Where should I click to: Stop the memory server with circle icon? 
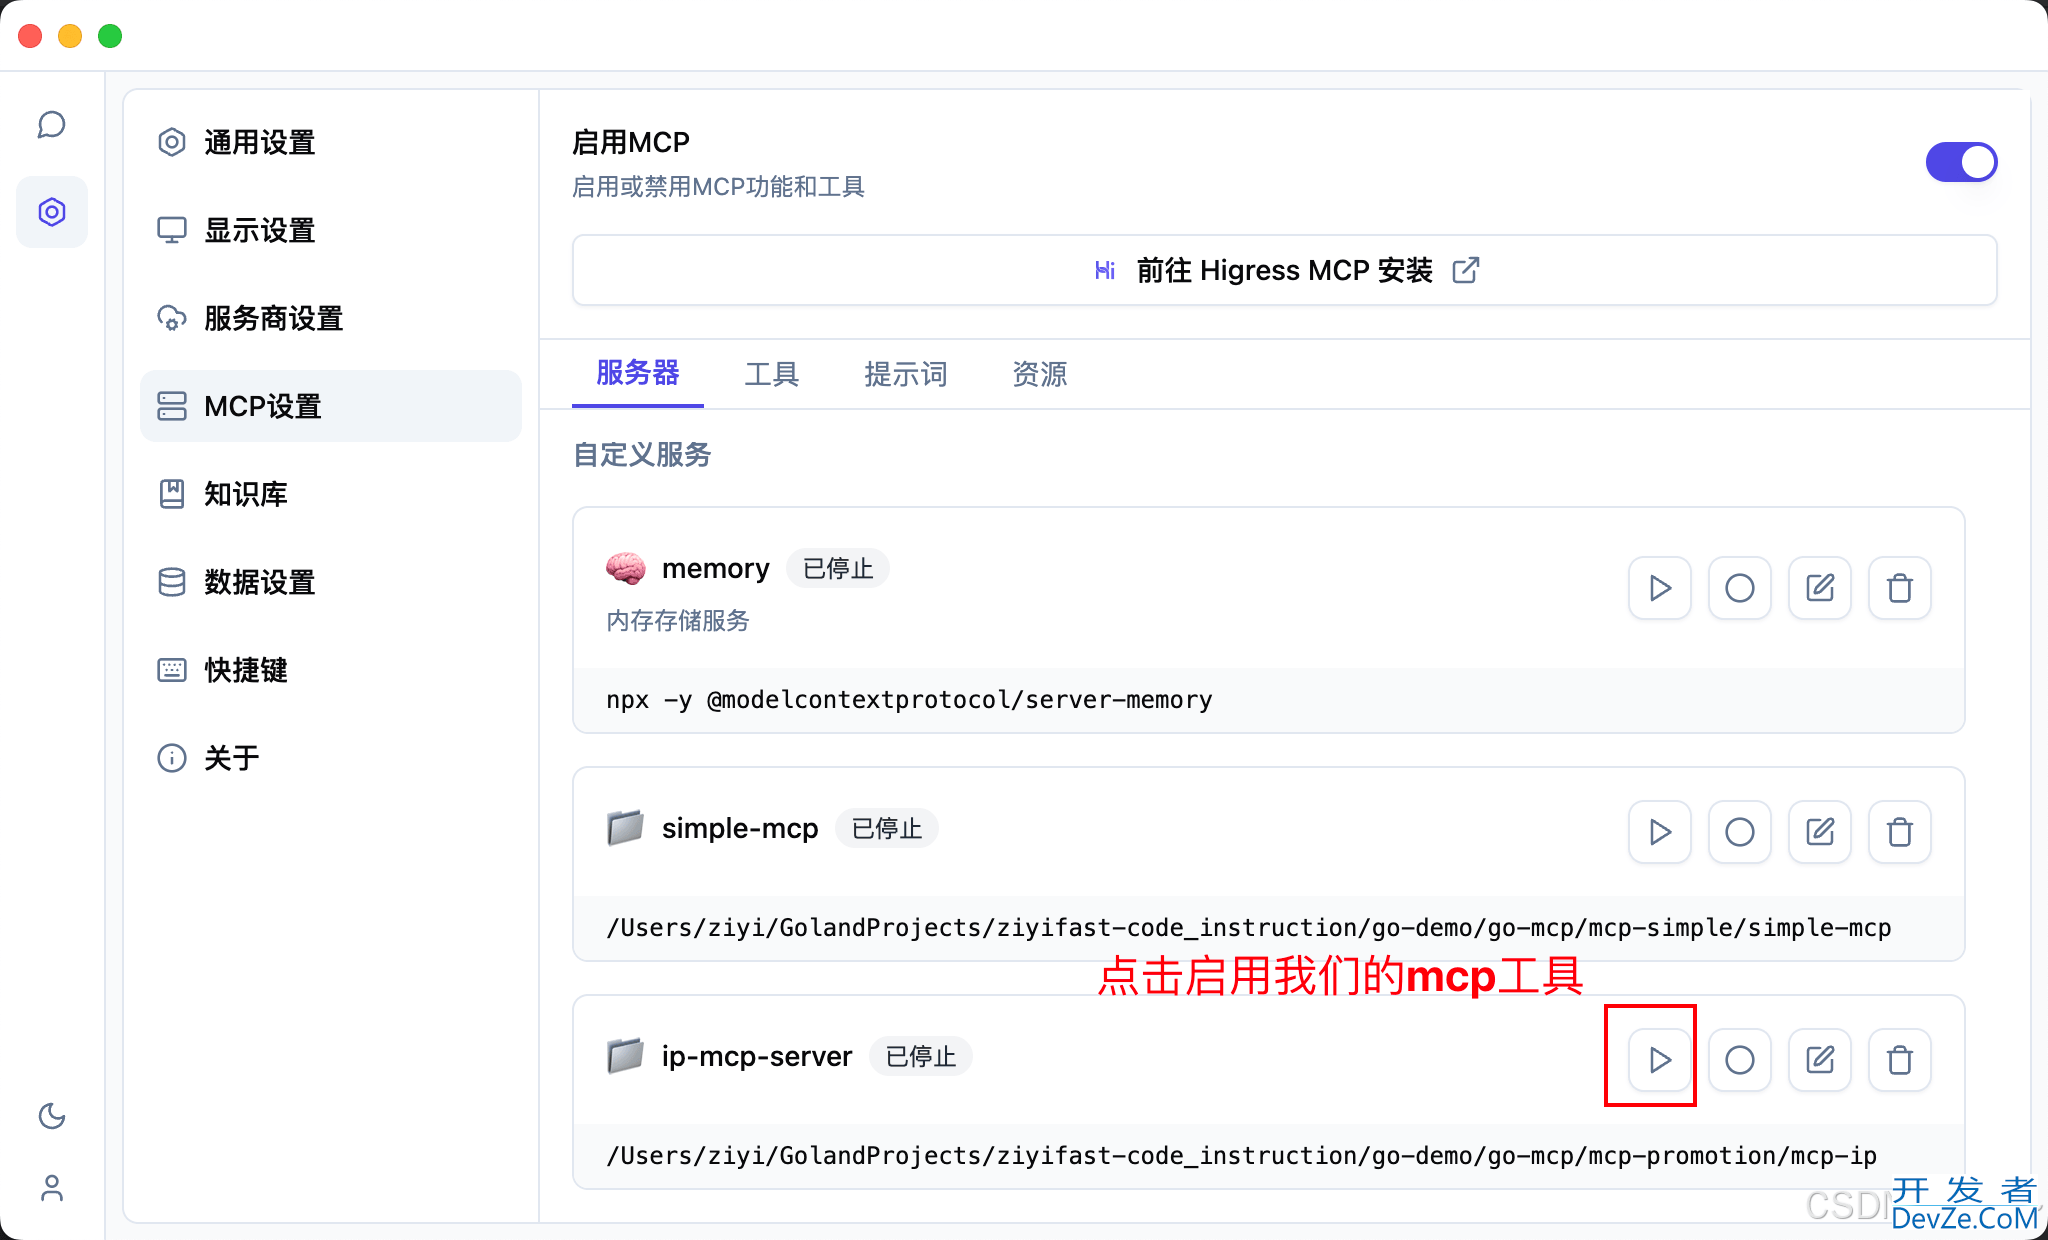[x=1740, y=588]
